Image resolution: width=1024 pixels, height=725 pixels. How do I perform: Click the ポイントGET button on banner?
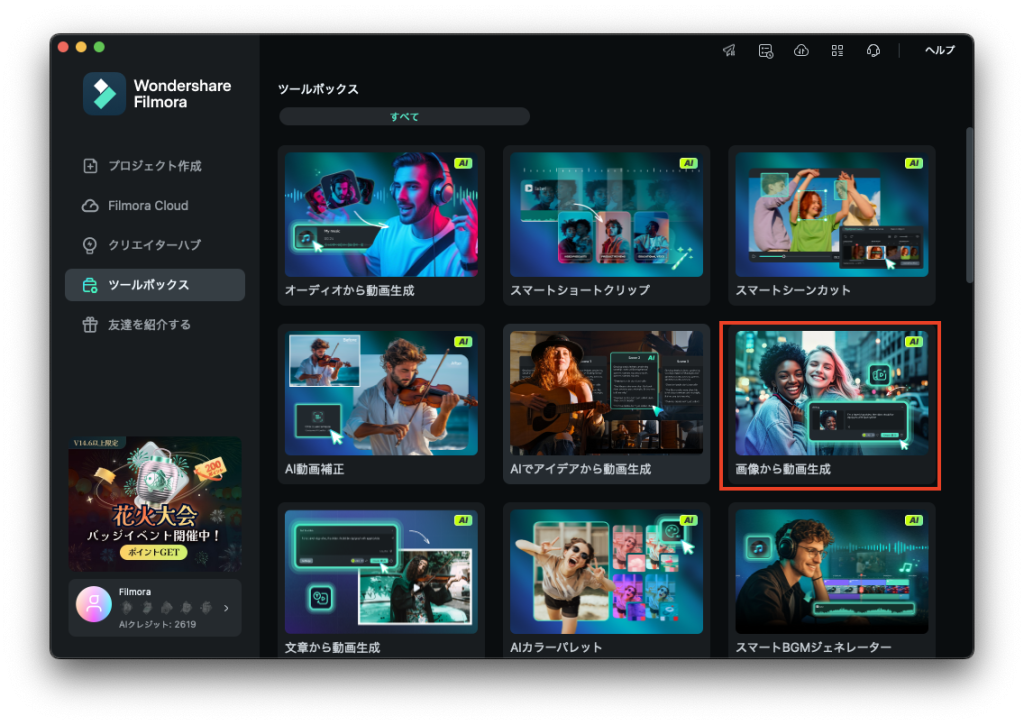153,552
